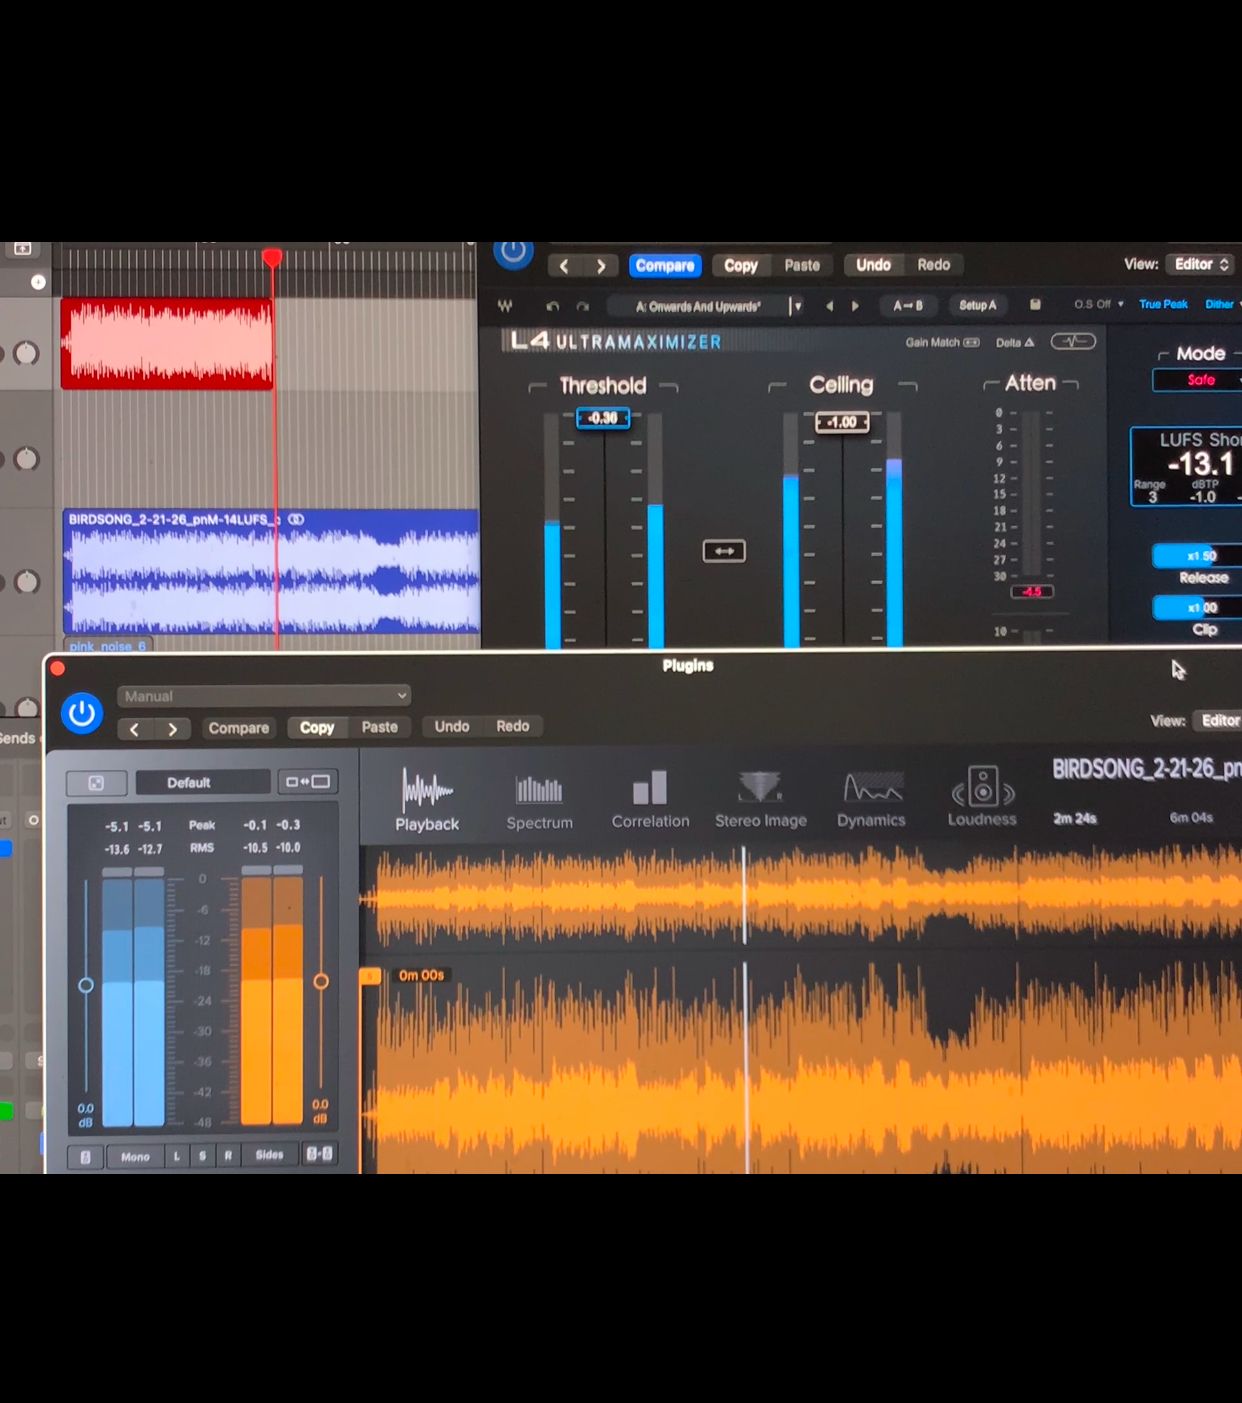1242x1403 pixels.
Task: Select the Sides monitoring option
Action: coord(269,1155)
